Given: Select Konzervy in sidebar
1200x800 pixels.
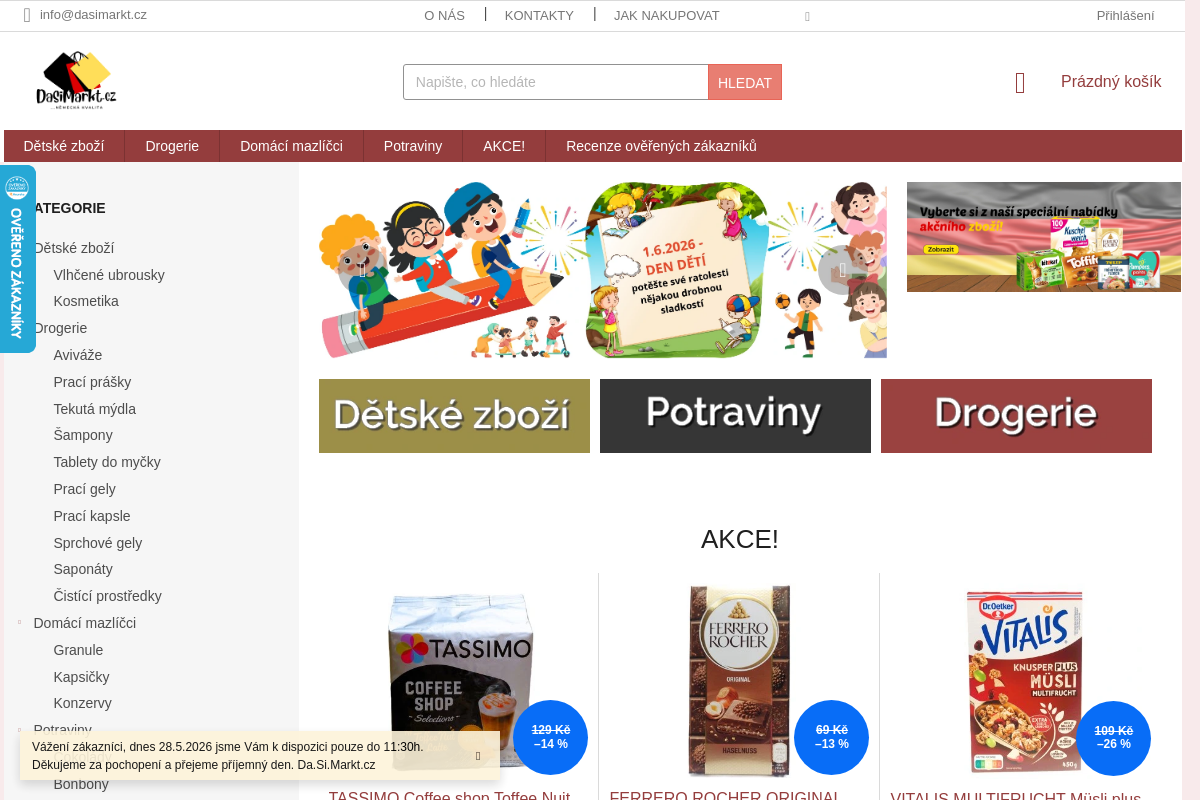Looking at the screenshot, I should [x=82, y=703].
